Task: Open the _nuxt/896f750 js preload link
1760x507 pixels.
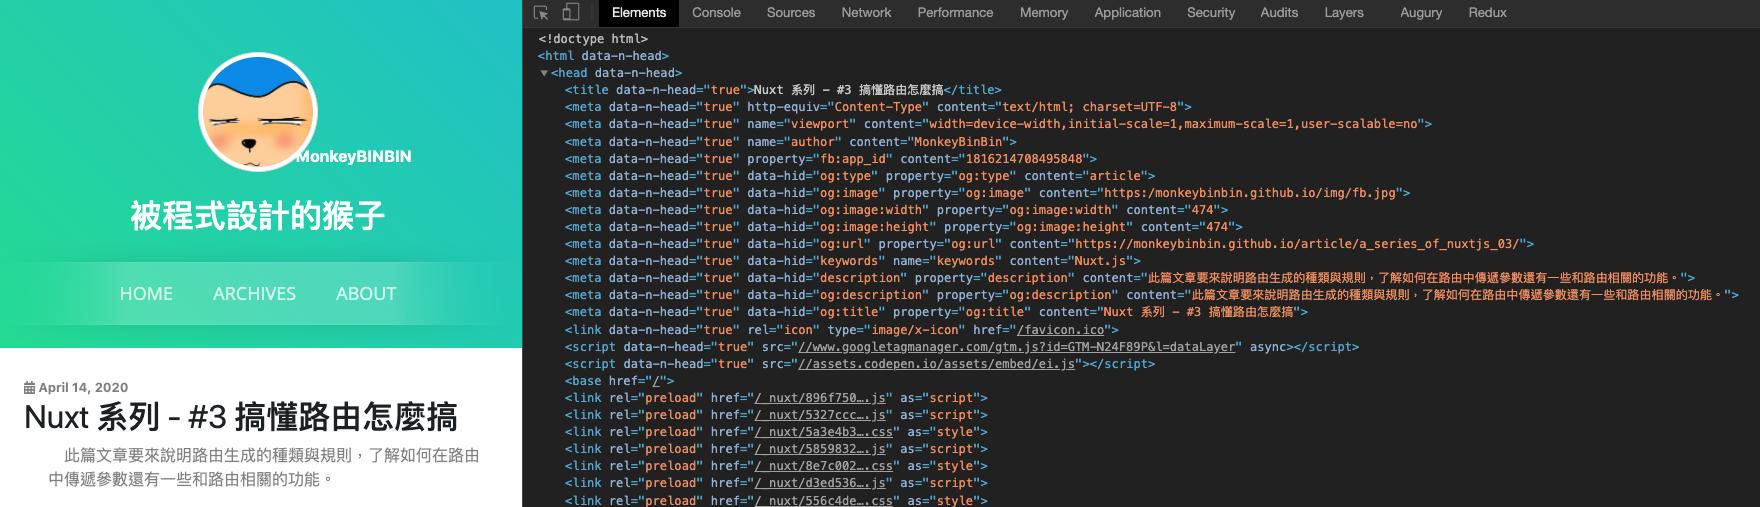Action: tap(820, 398)
